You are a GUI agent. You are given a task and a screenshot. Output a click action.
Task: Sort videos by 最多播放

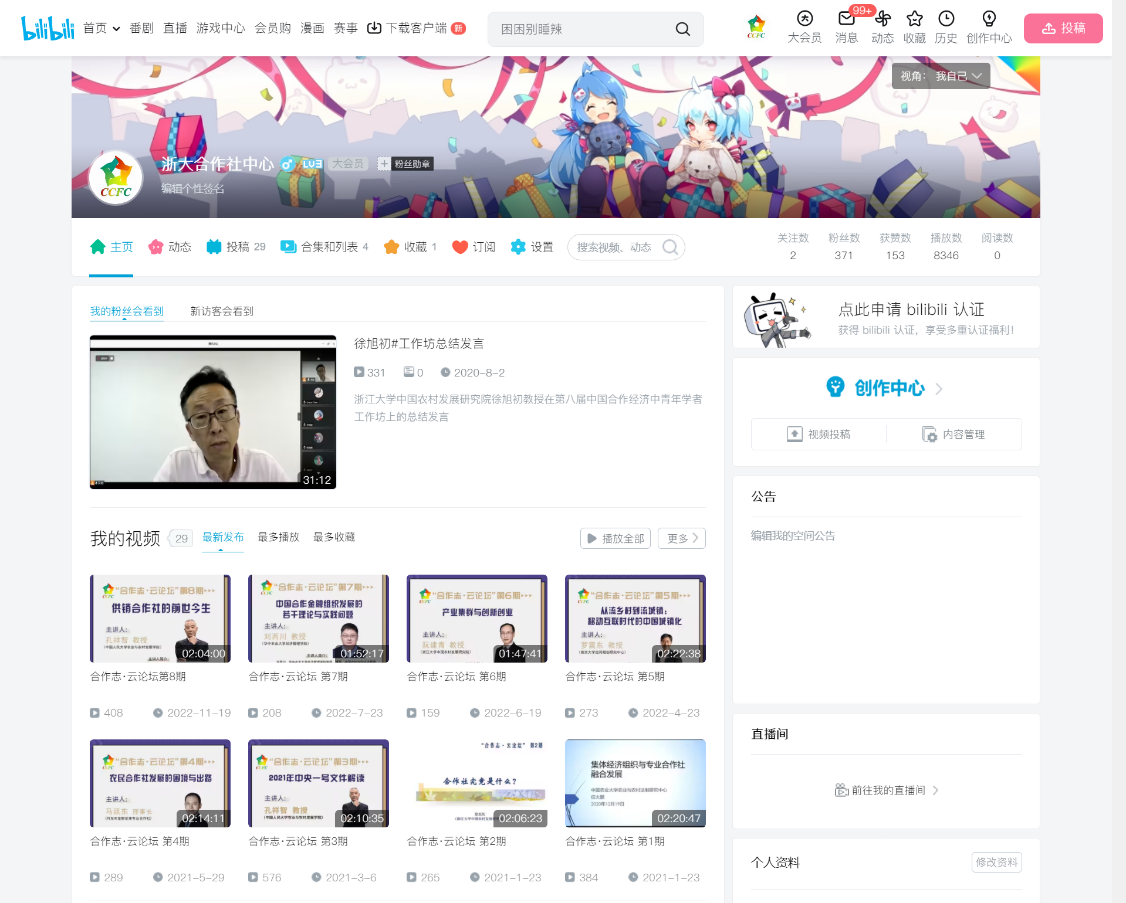point(278,537)
